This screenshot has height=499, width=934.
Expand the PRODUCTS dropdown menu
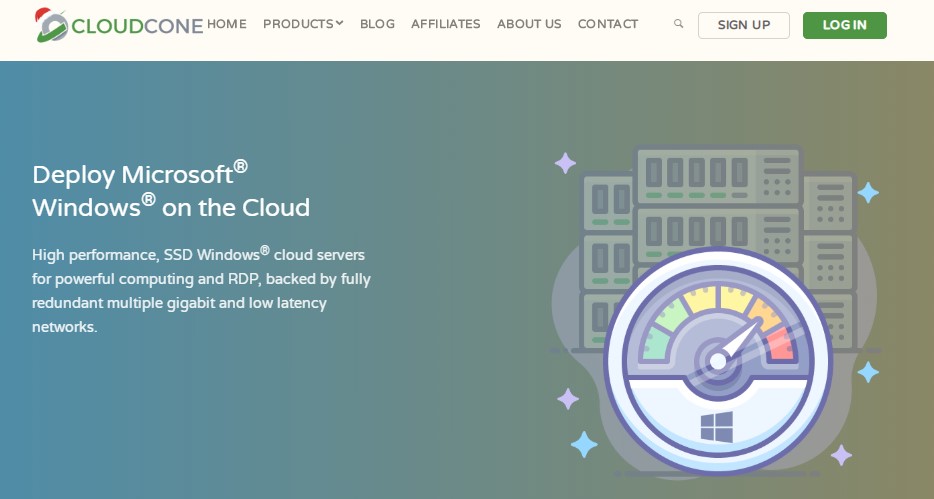coord(303,24)
